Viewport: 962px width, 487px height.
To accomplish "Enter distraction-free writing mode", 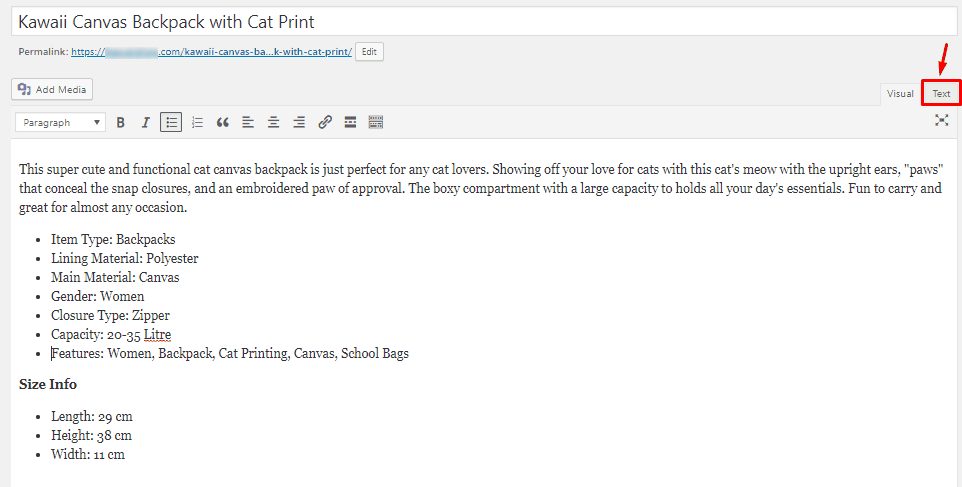I will click(x=941, y=121).
